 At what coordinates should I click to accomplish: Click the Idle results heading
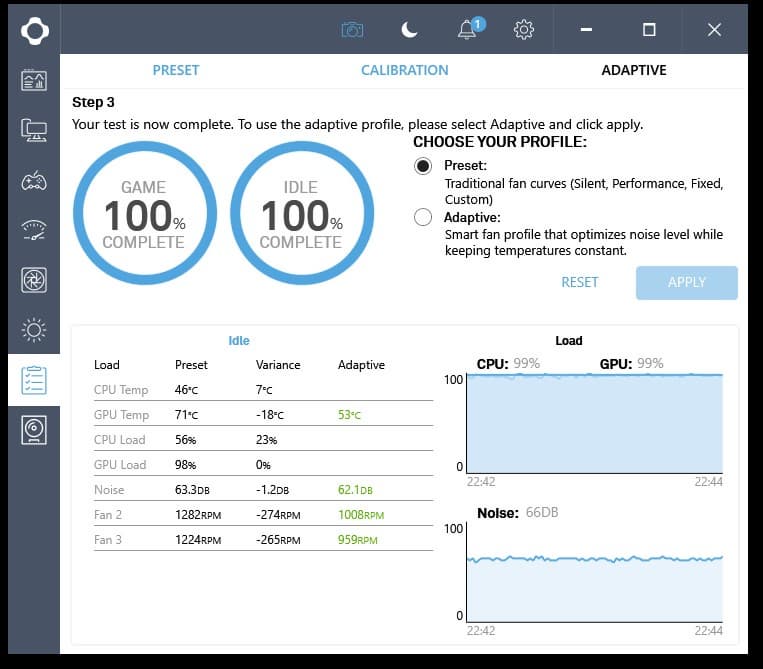[x=239, y=341]
